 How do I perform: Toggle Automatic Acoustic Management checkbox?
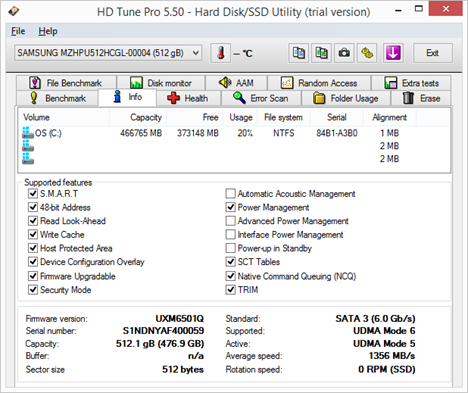click(x=230, y=193)
